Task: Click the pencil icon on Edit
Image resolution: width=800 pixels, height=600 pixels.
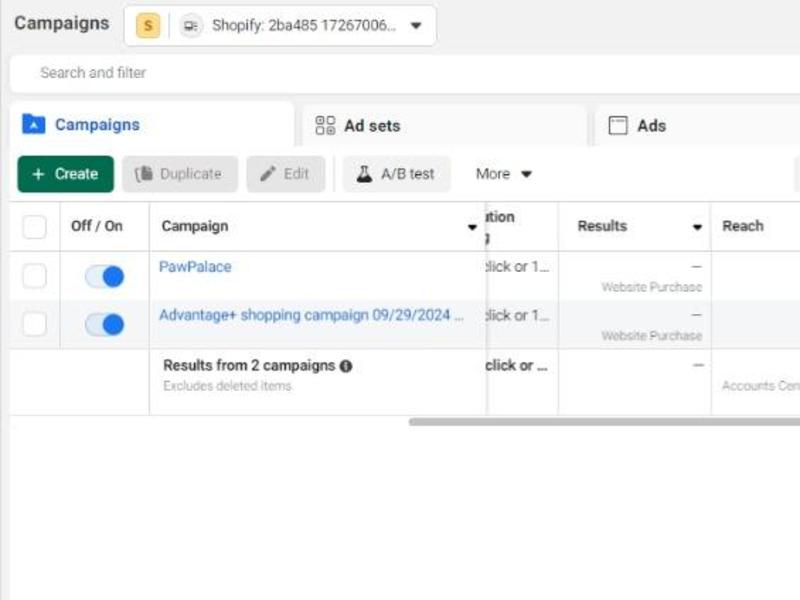Action: pos(268,174)
